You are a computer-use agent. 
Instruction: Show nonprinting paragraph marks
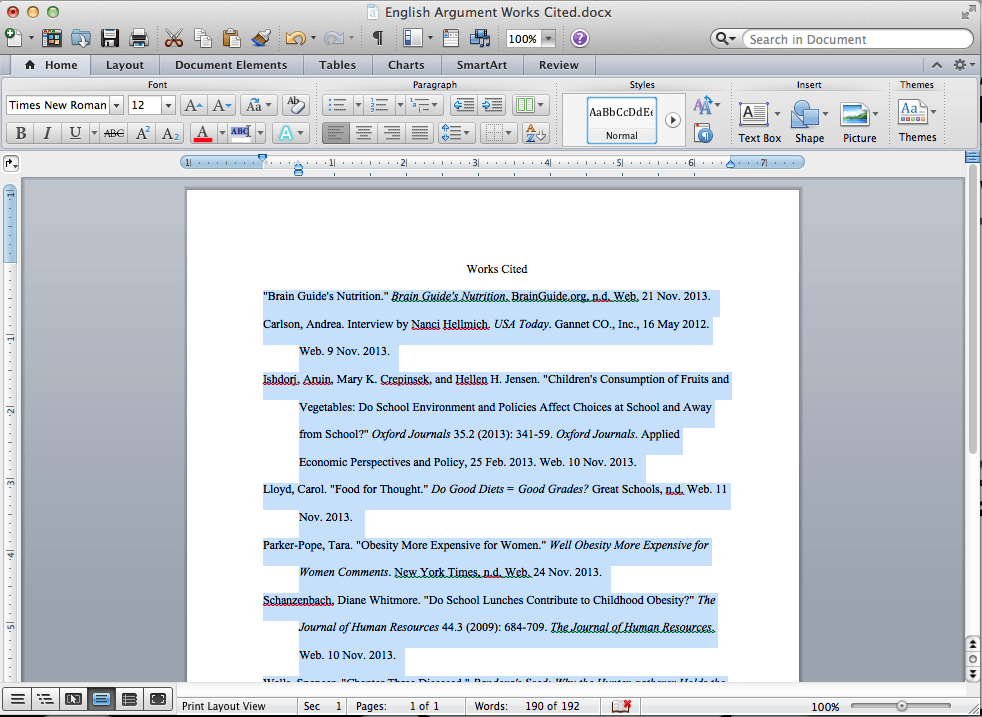tap(378, 38)
